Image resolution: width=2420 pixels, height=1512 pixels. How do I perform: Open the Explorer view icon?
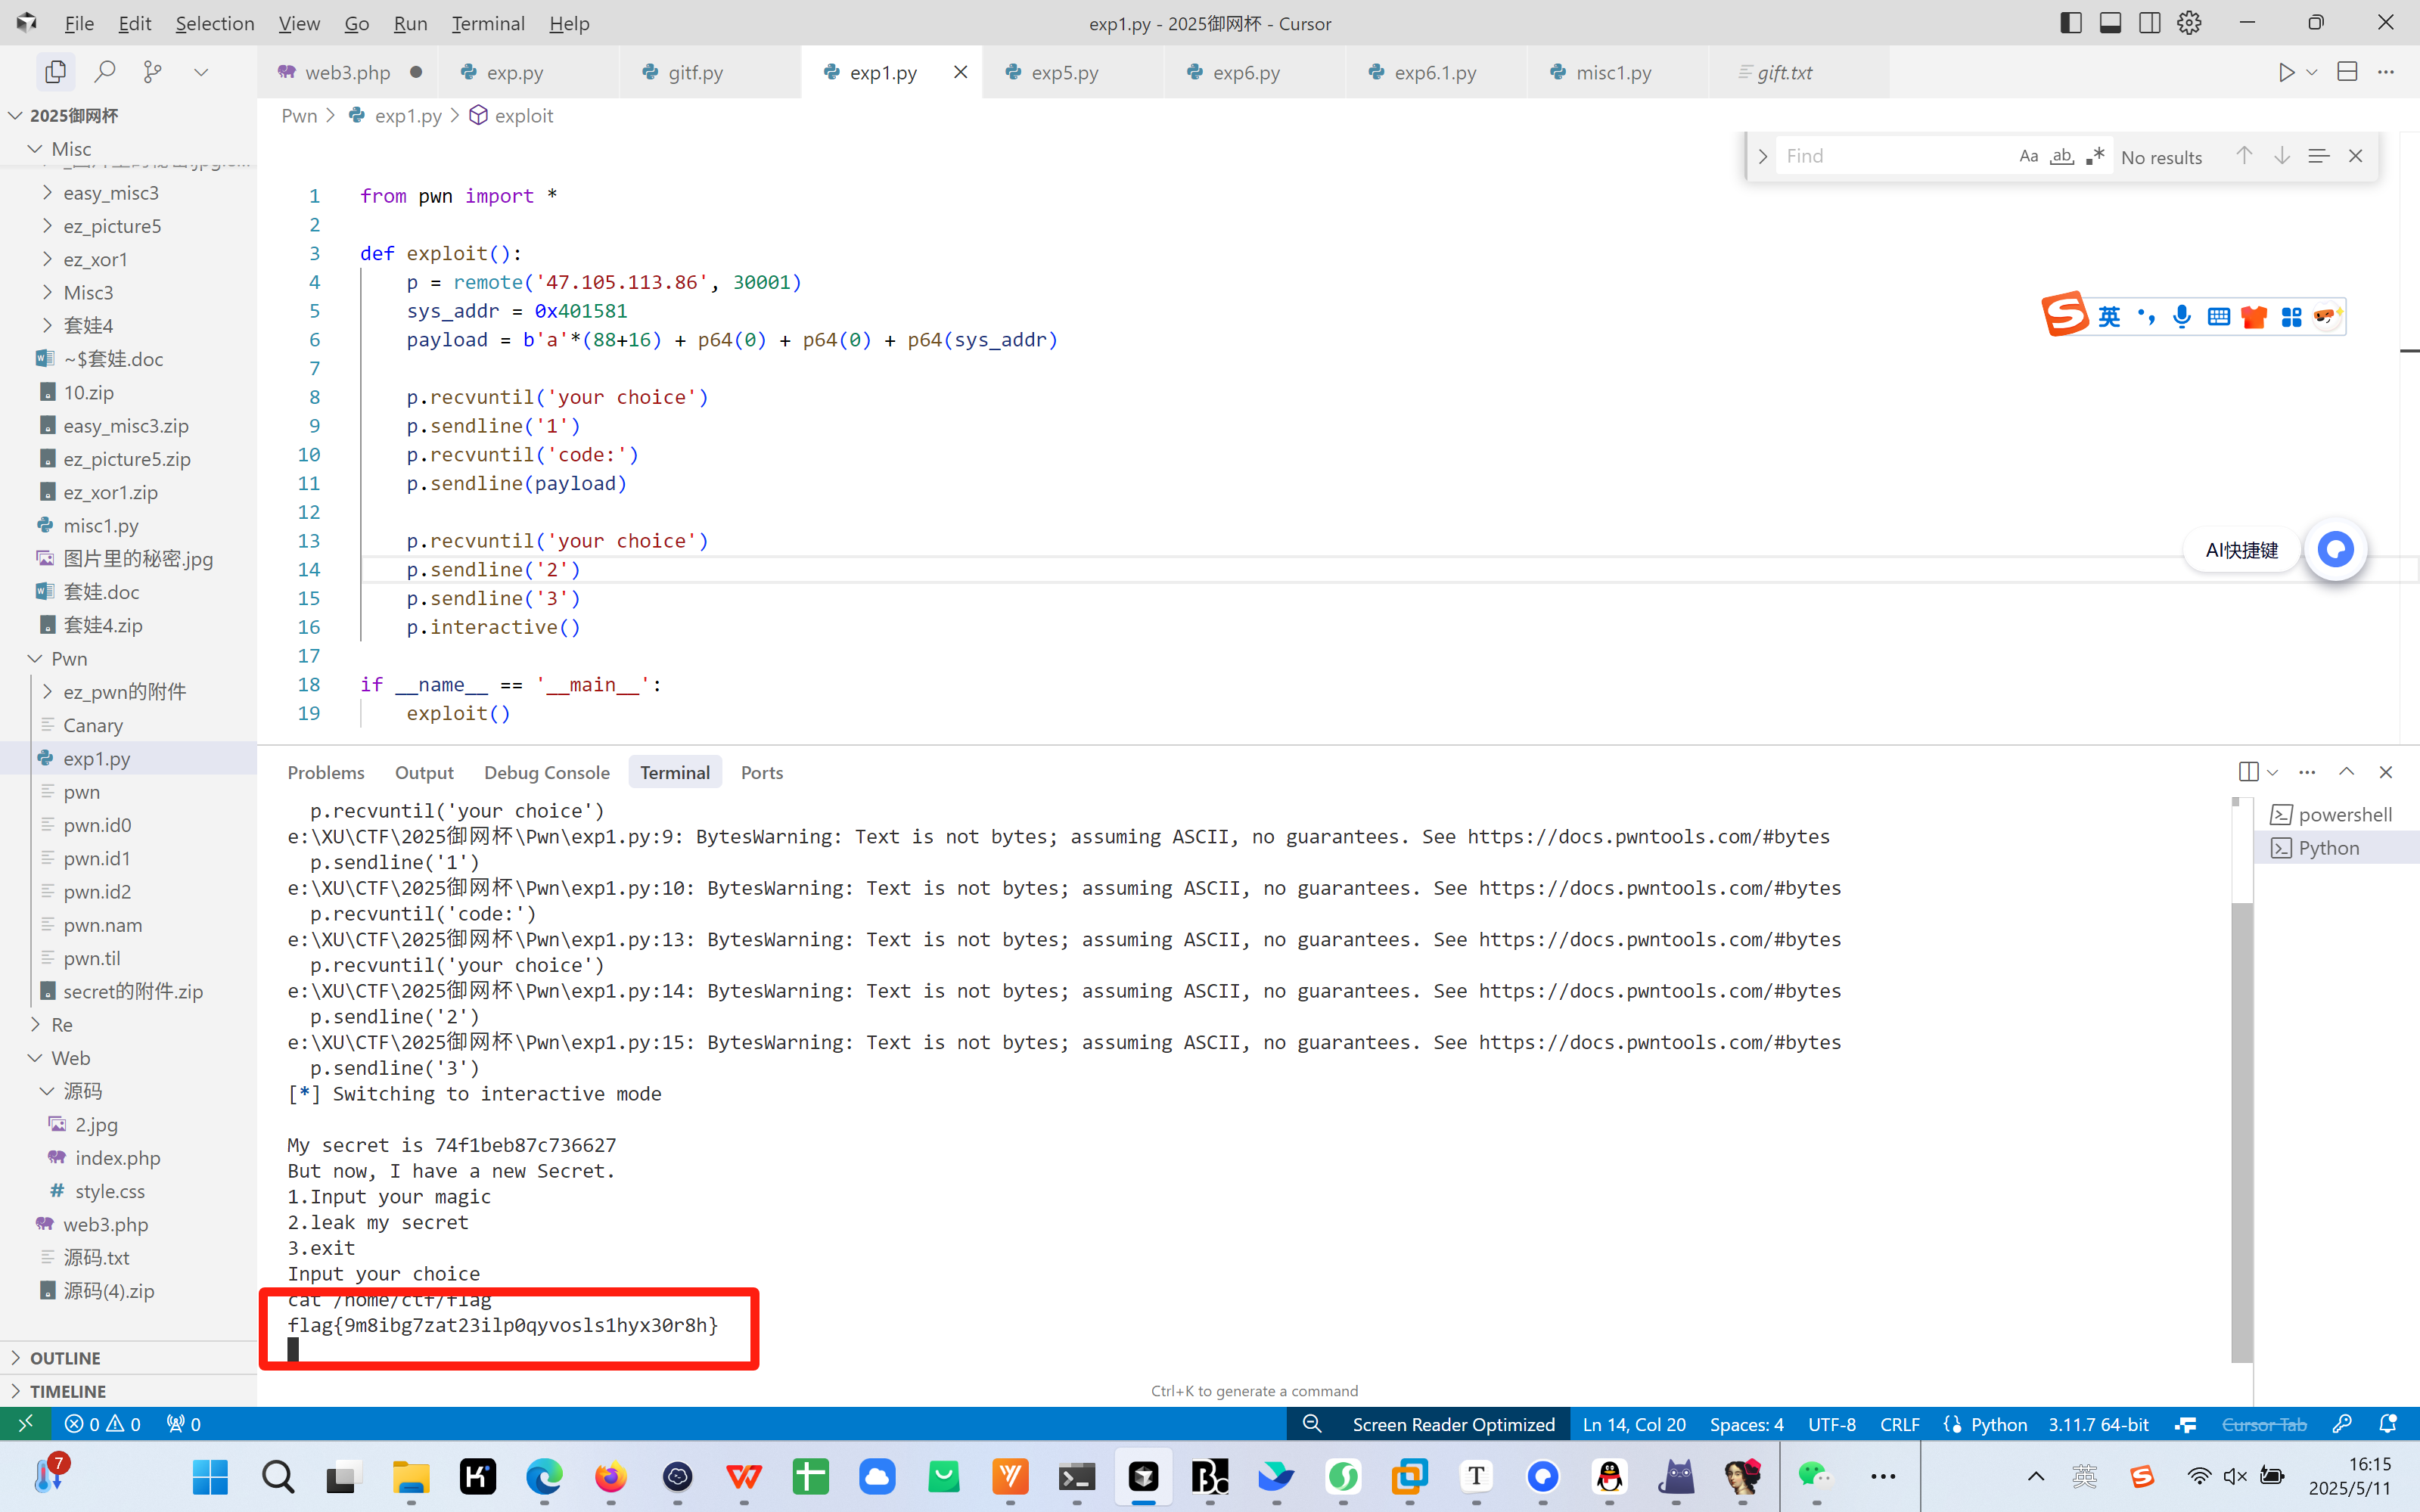click(56, 72)
